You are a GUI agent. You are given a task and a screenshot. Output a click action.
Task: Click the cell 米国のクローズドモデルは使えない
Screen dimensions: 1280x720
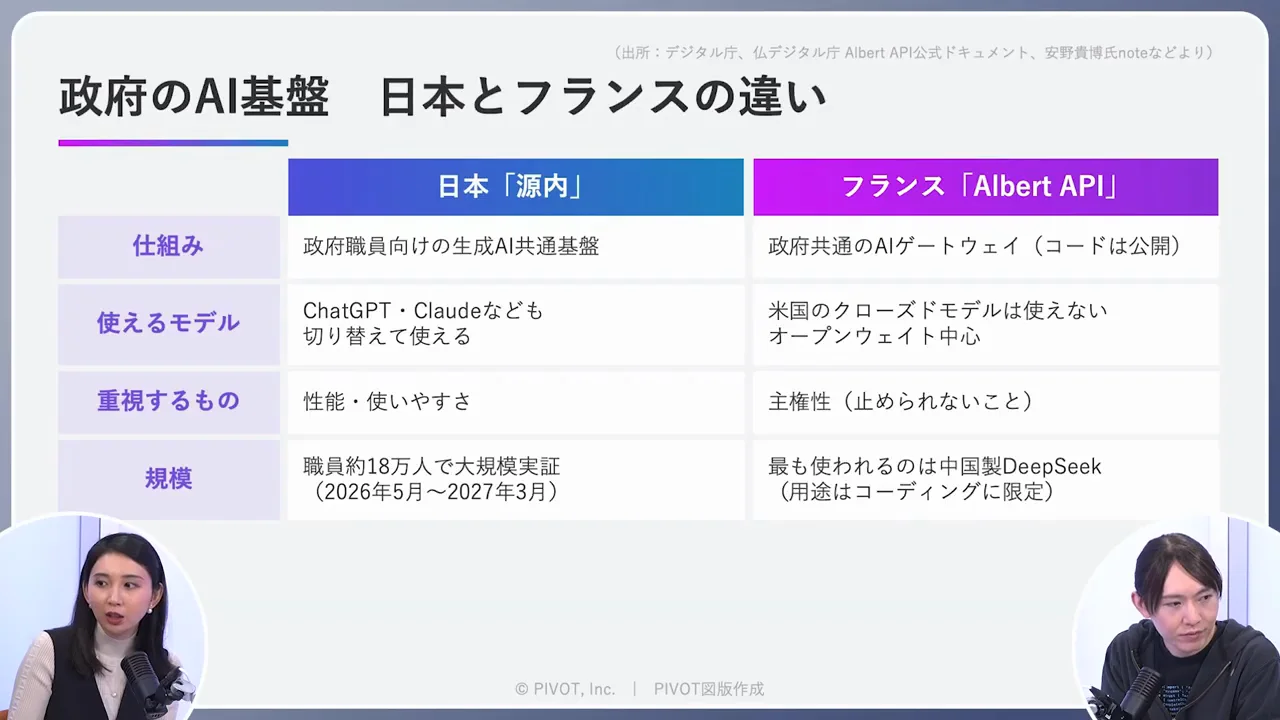985,323
